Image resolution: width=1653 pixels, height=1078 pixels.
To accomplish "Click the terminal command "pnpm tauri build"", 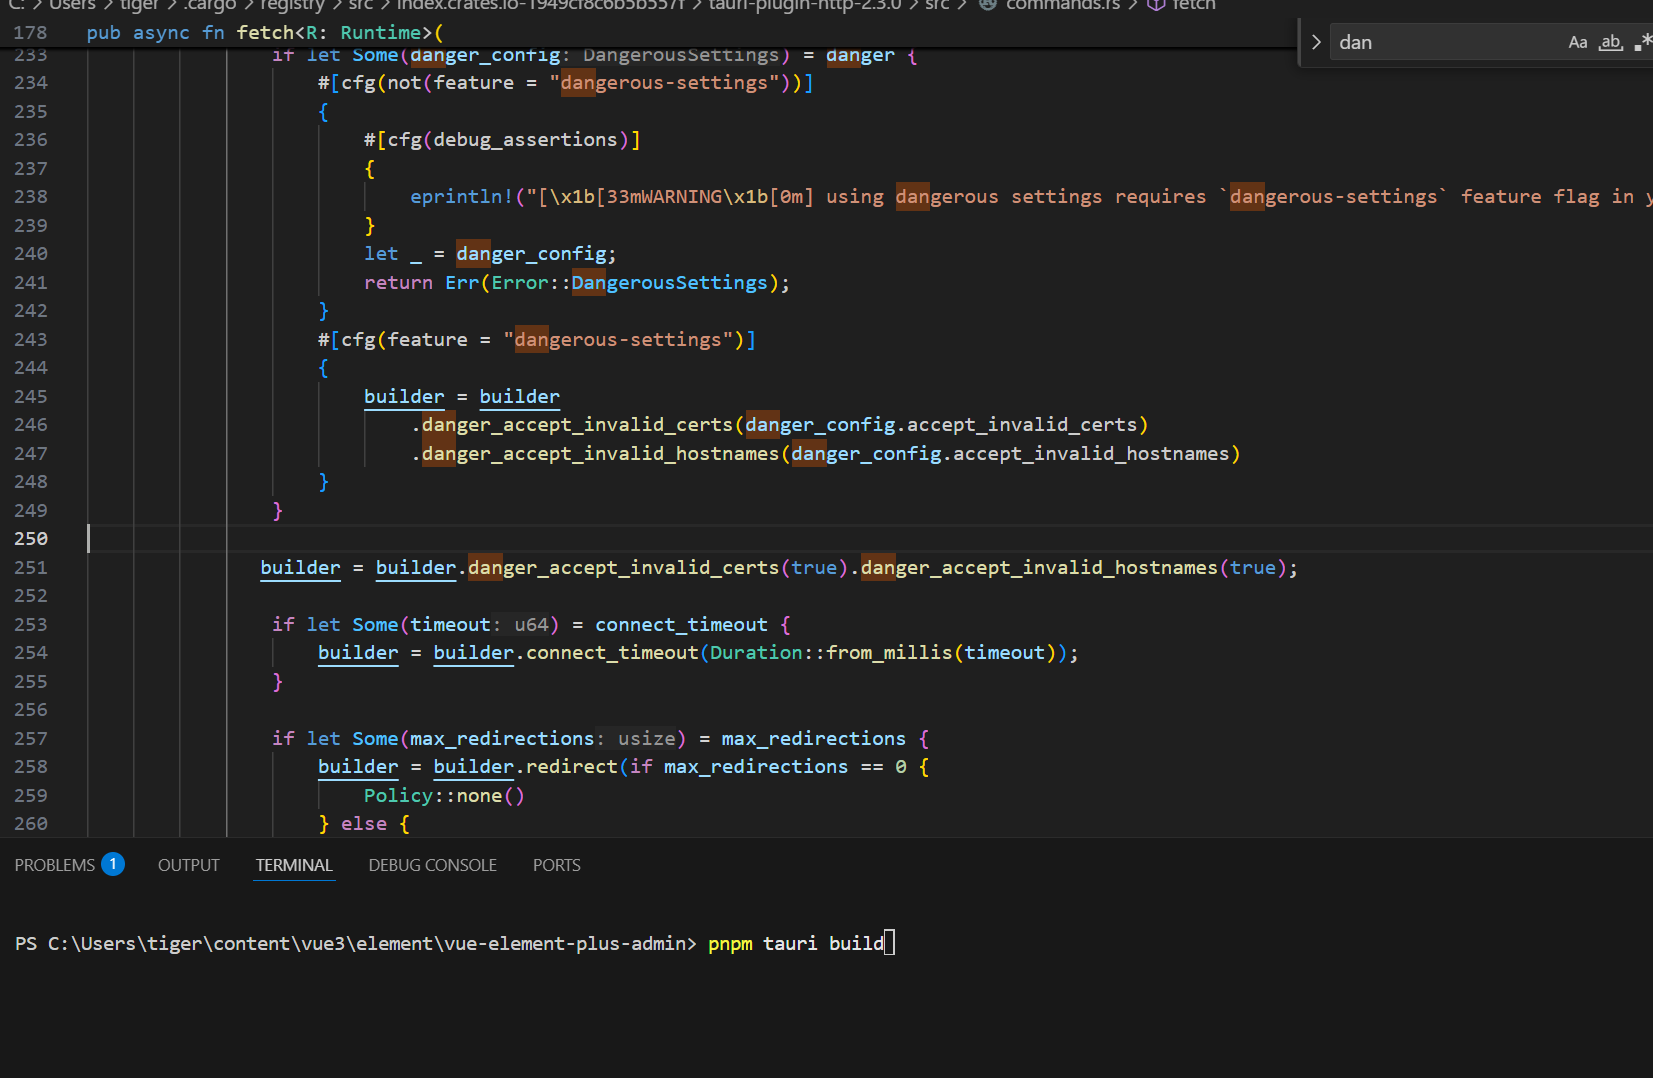I will coord(796,944).
